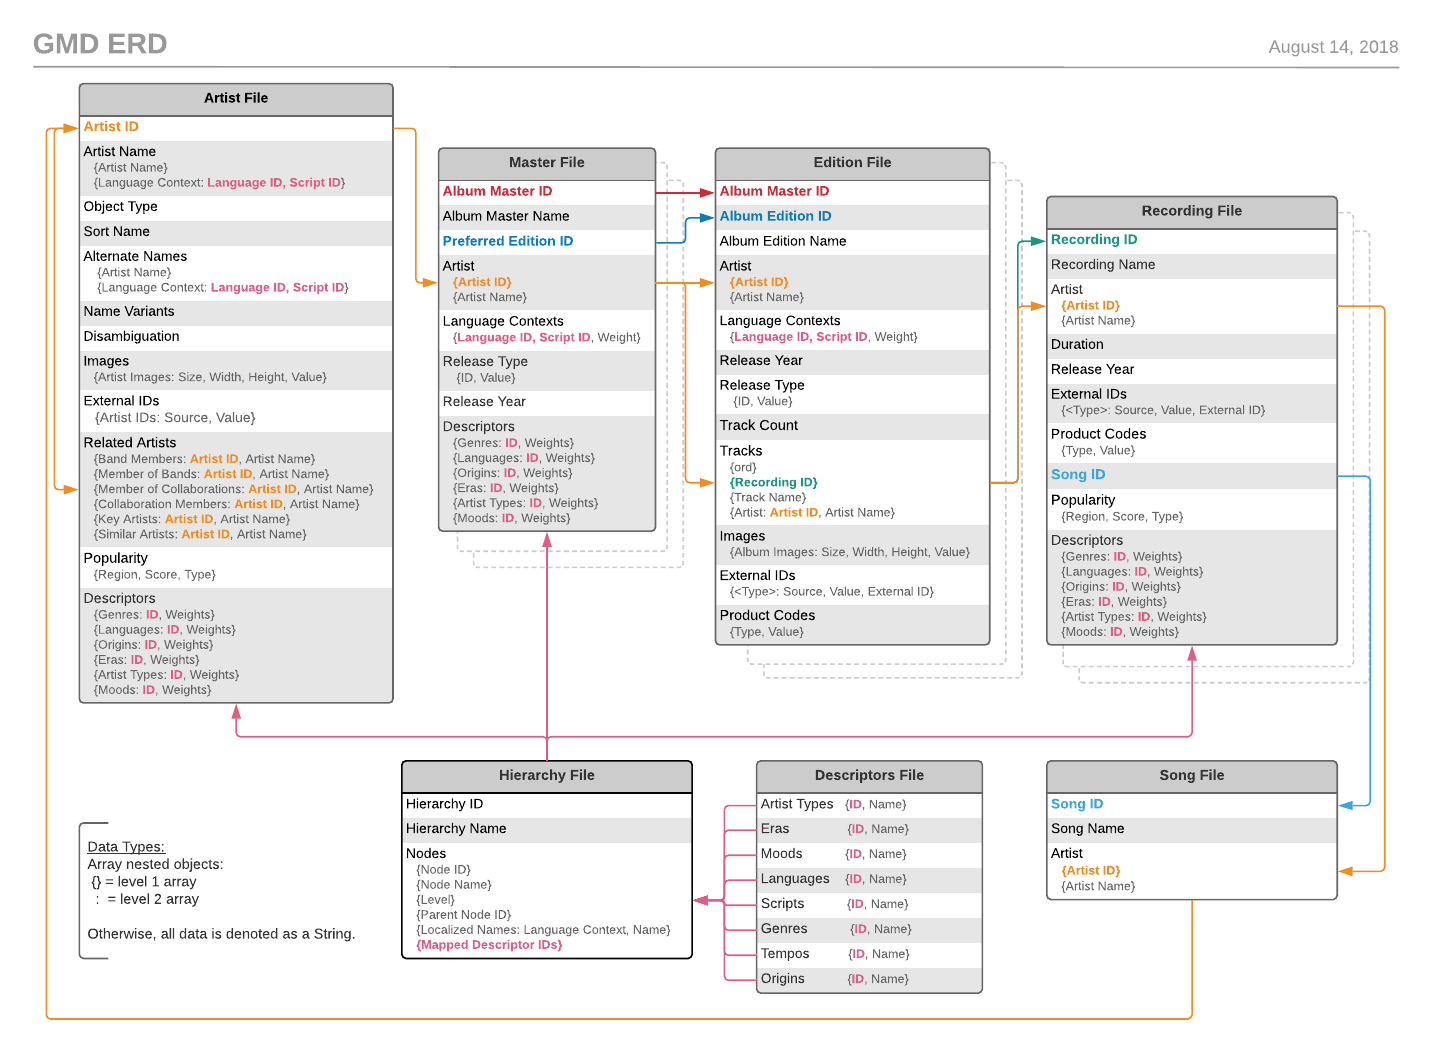Click the August 14, 2018 date label
Viewport: 1432px width, 1055px height.
coord(1332,47)
